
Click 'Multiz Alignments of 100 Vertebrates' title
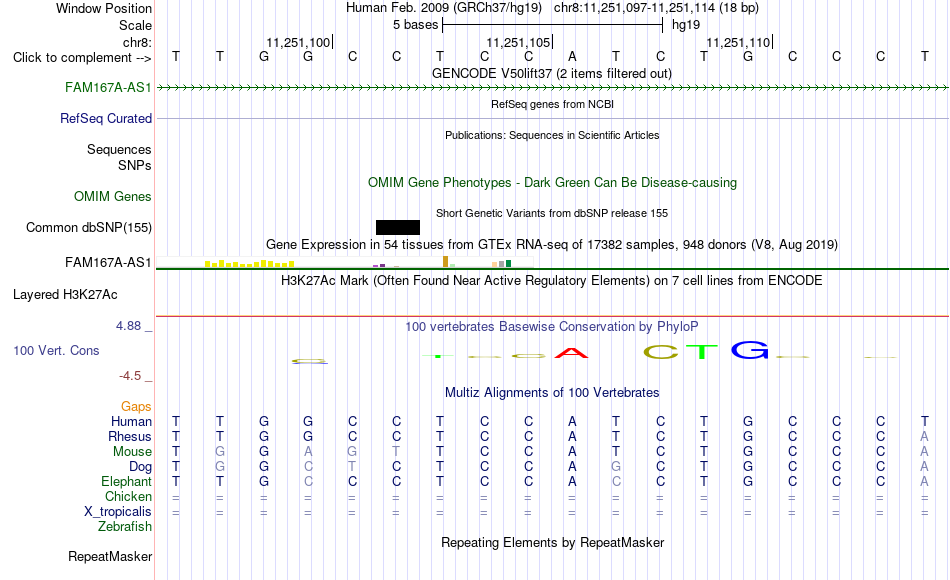click(x=552, y=392)
